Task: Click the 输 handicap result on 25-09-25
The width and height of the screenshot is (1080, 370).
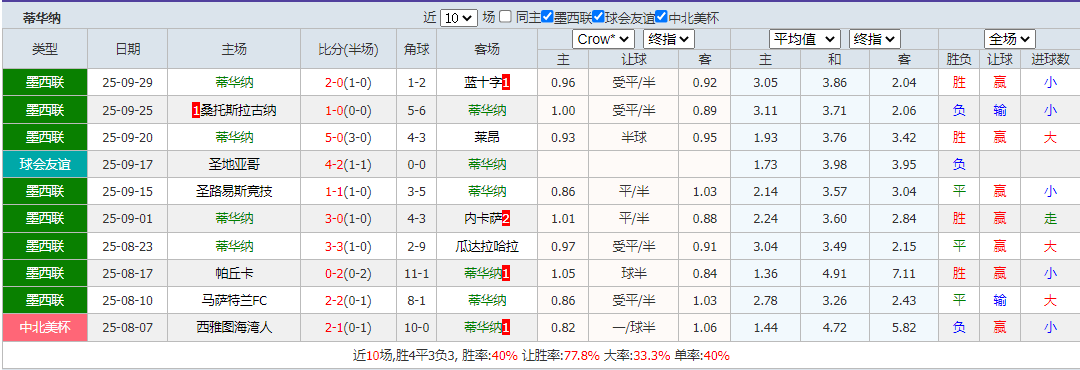Action: pyautogui.click(x=999, y=110)
